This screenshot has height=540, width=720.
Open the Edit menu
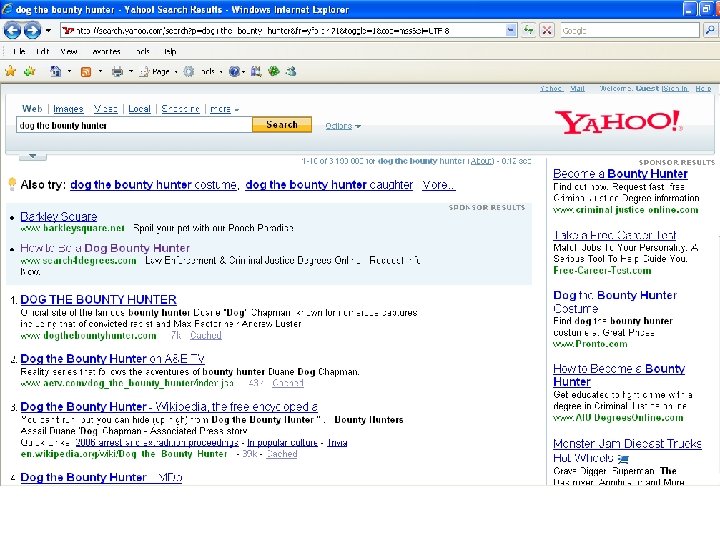(42, 51)
